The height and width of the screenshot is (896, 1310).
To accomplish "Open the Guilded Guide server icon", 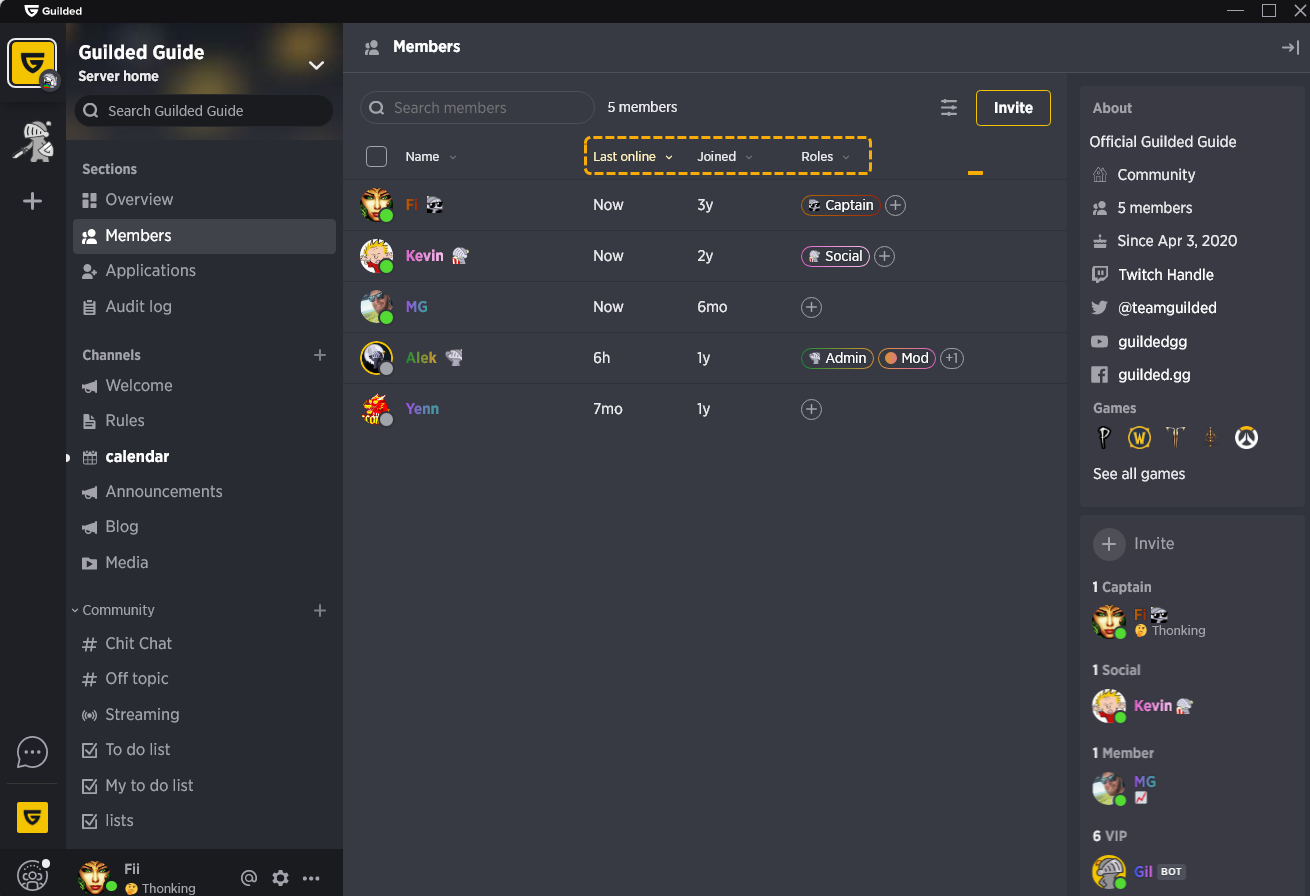I will click(33, 63).
